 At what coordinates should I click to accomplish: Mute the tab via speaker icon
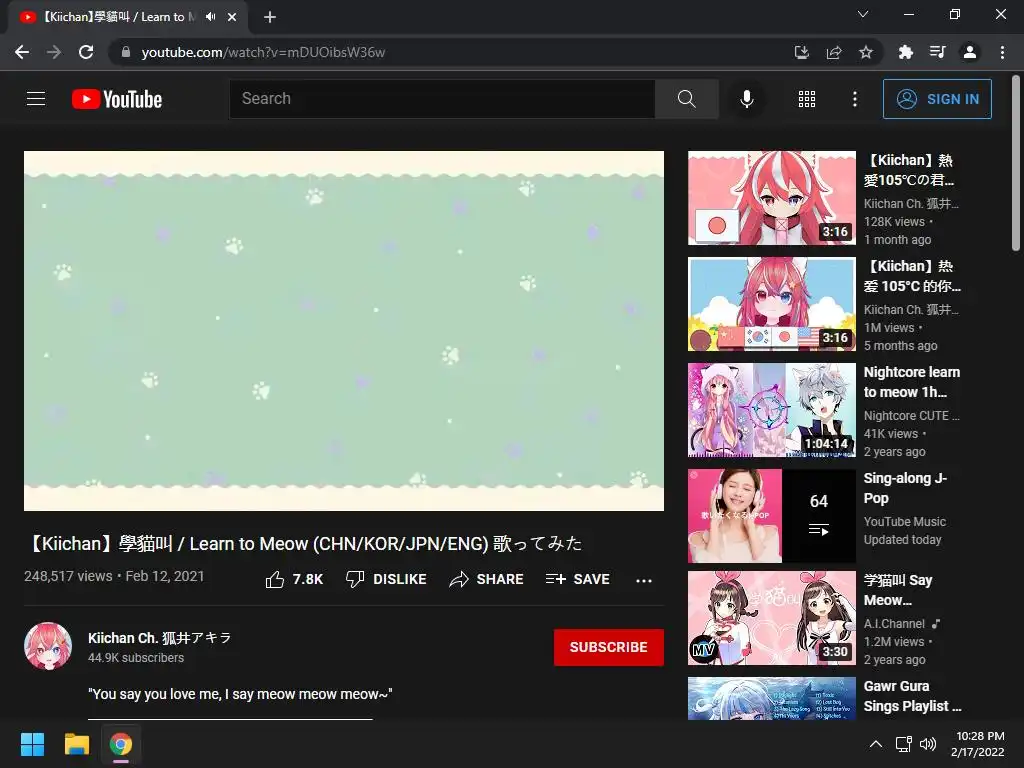coord(210,17)
